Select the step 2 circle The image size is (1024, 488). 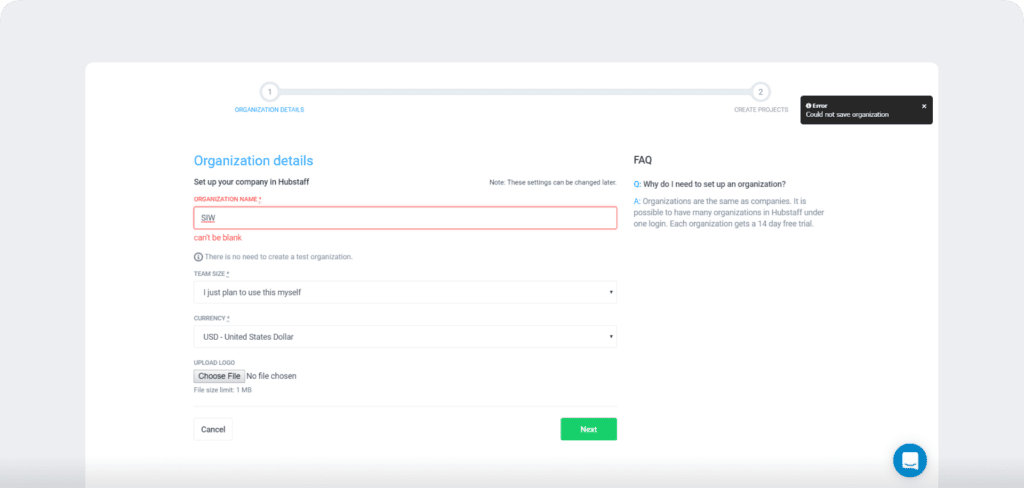click(x=760, y=92)
